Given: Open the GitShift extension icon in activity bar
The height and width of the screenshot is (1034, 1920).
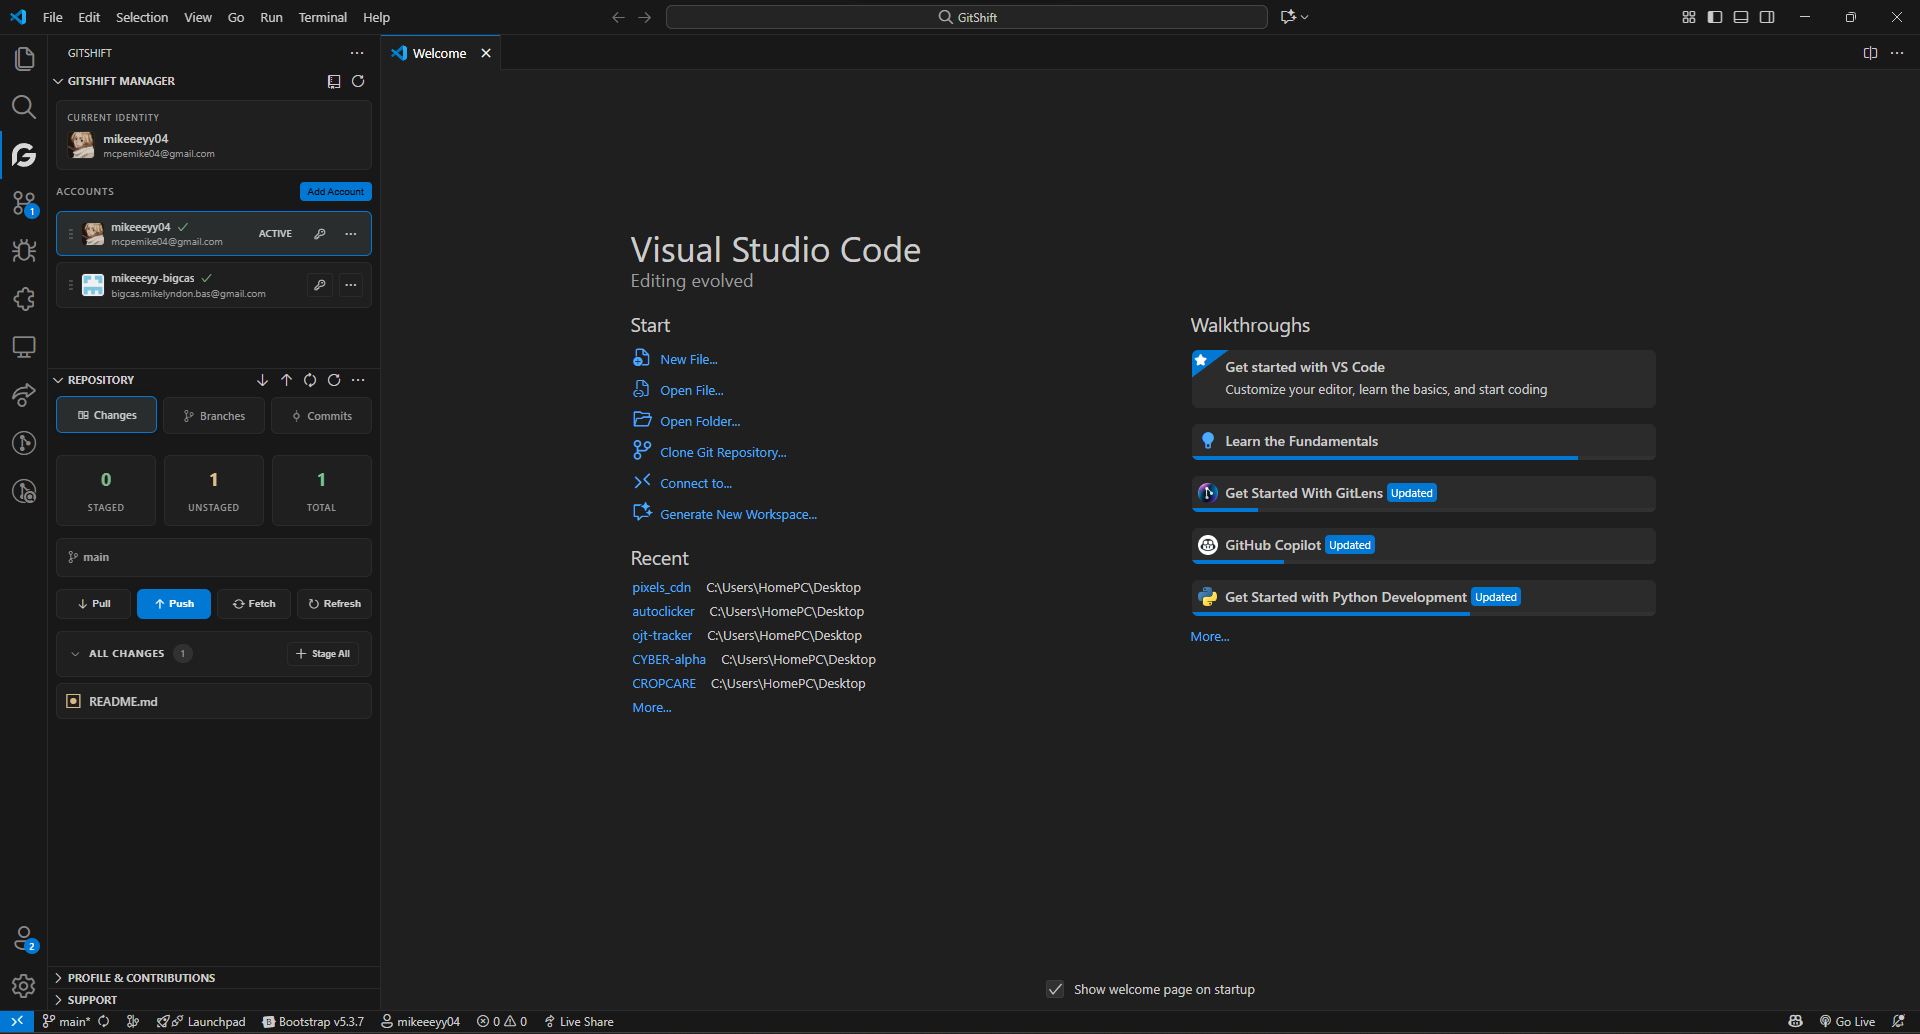Looking at the screenshot, I should [24, 156].
